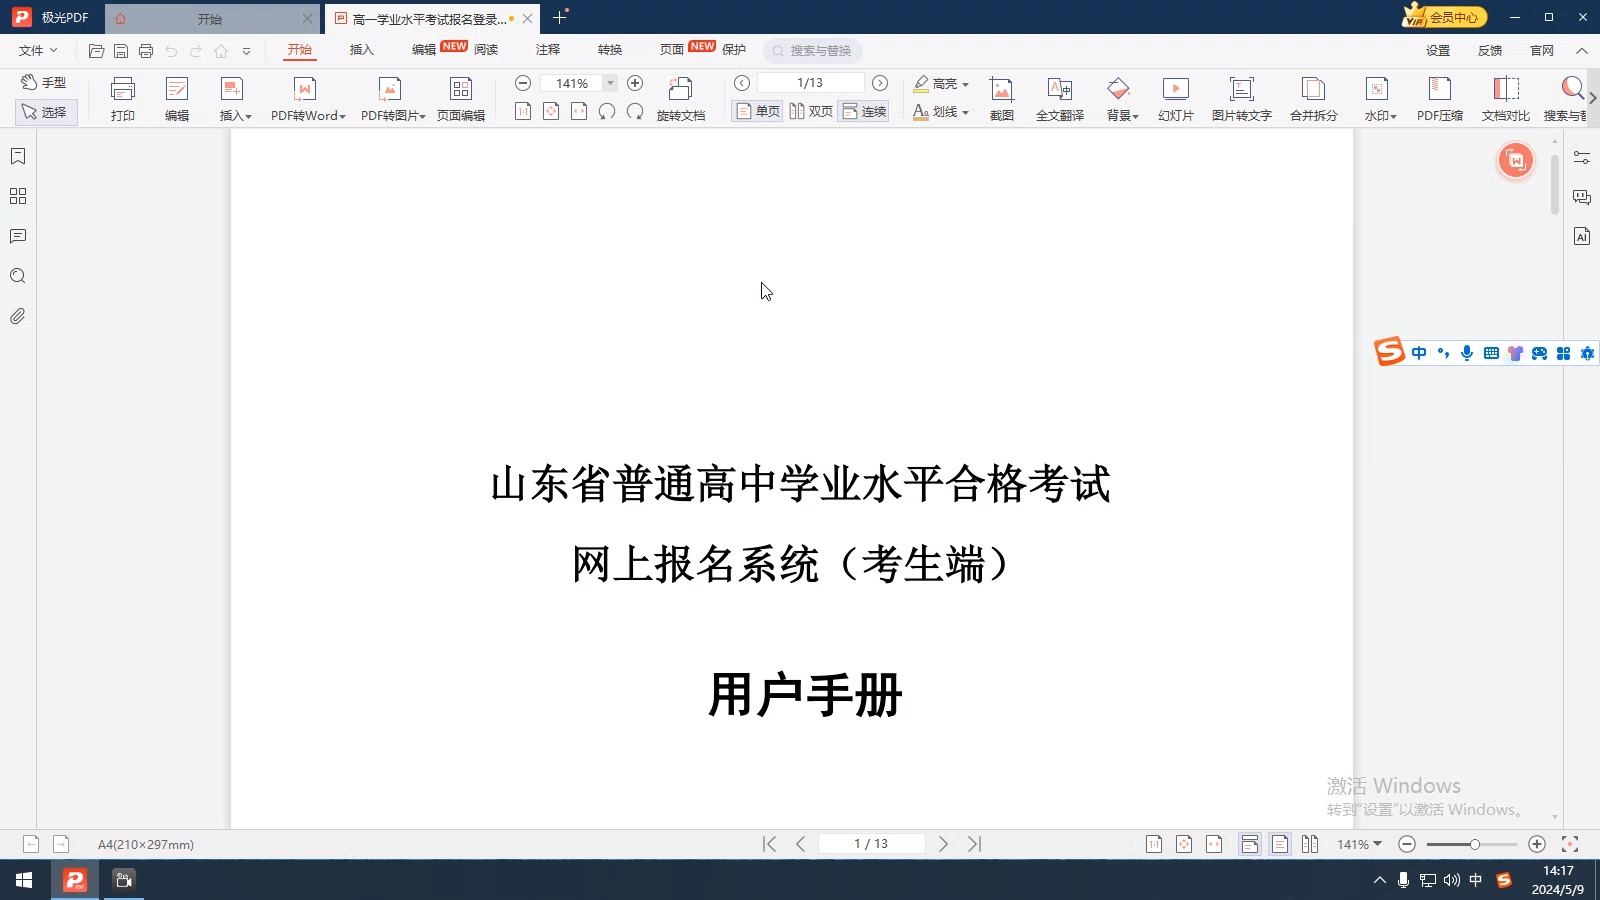Open the 水印 watermark dropdown

(x=1379, y=97)
